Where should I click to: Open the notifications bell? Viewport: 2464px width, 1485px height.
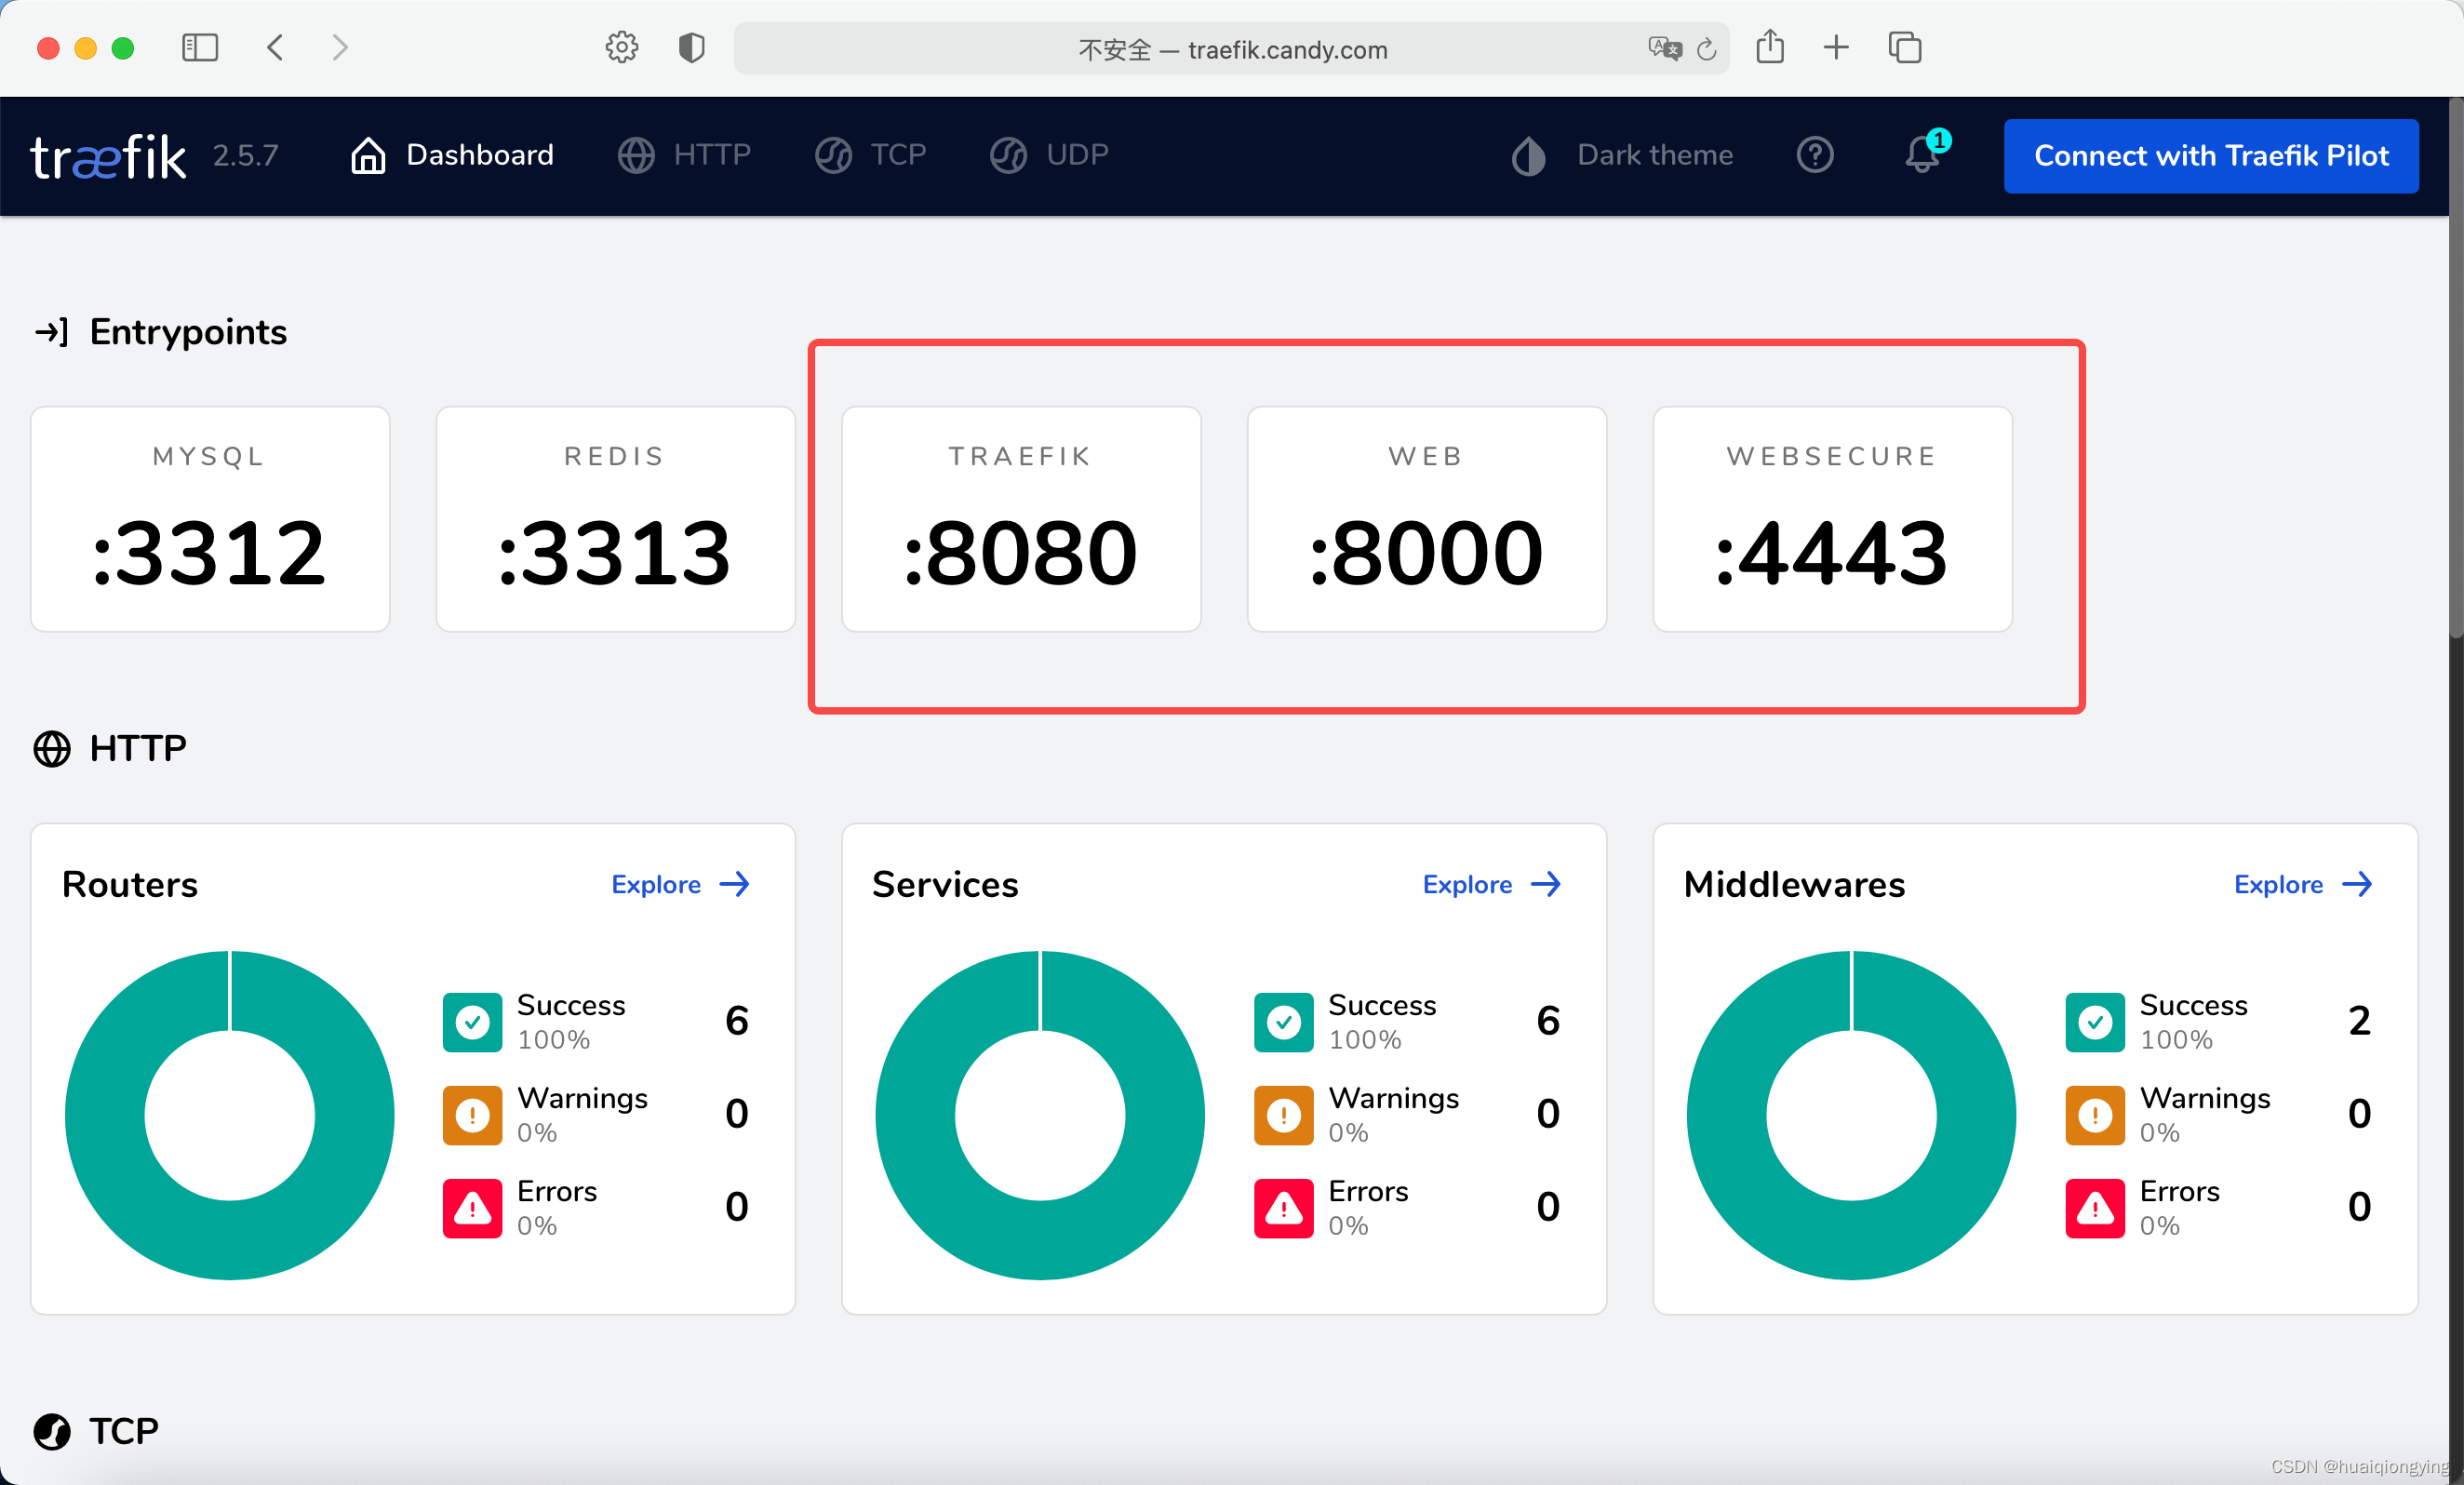click(x=1923, y=155)
